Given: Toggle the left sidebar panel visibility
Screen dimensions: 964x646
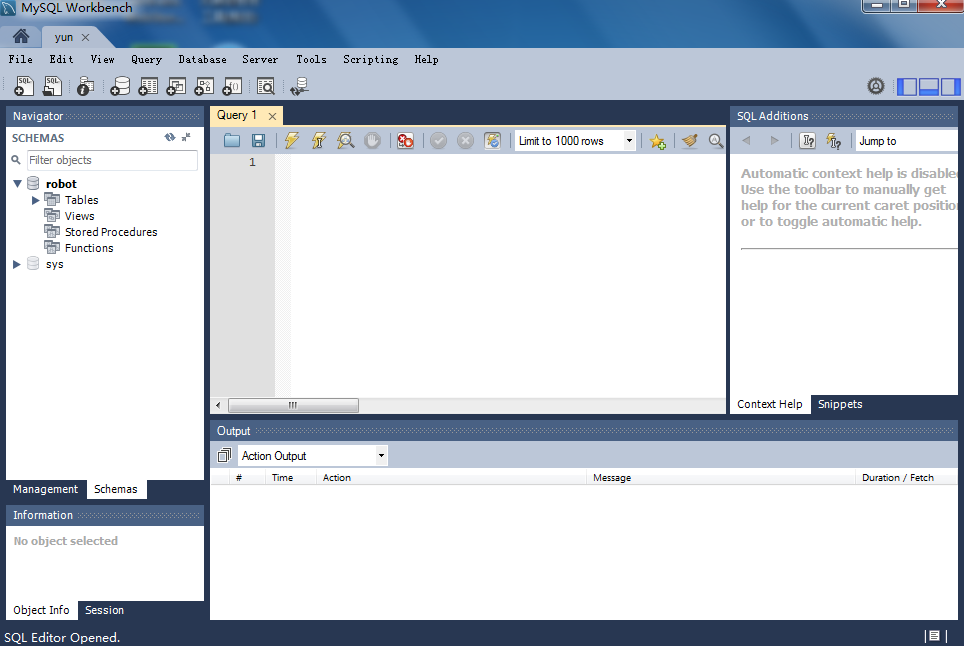Looking at the screenshot, I should click(907, 87).
